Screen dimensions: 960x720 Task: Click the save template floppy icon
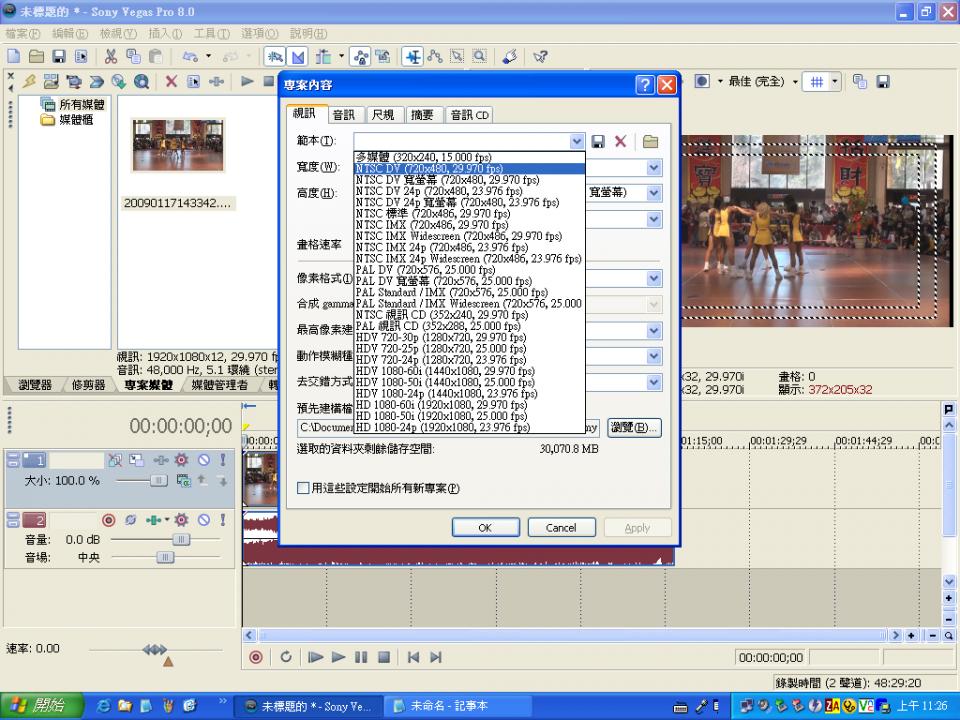598,142
